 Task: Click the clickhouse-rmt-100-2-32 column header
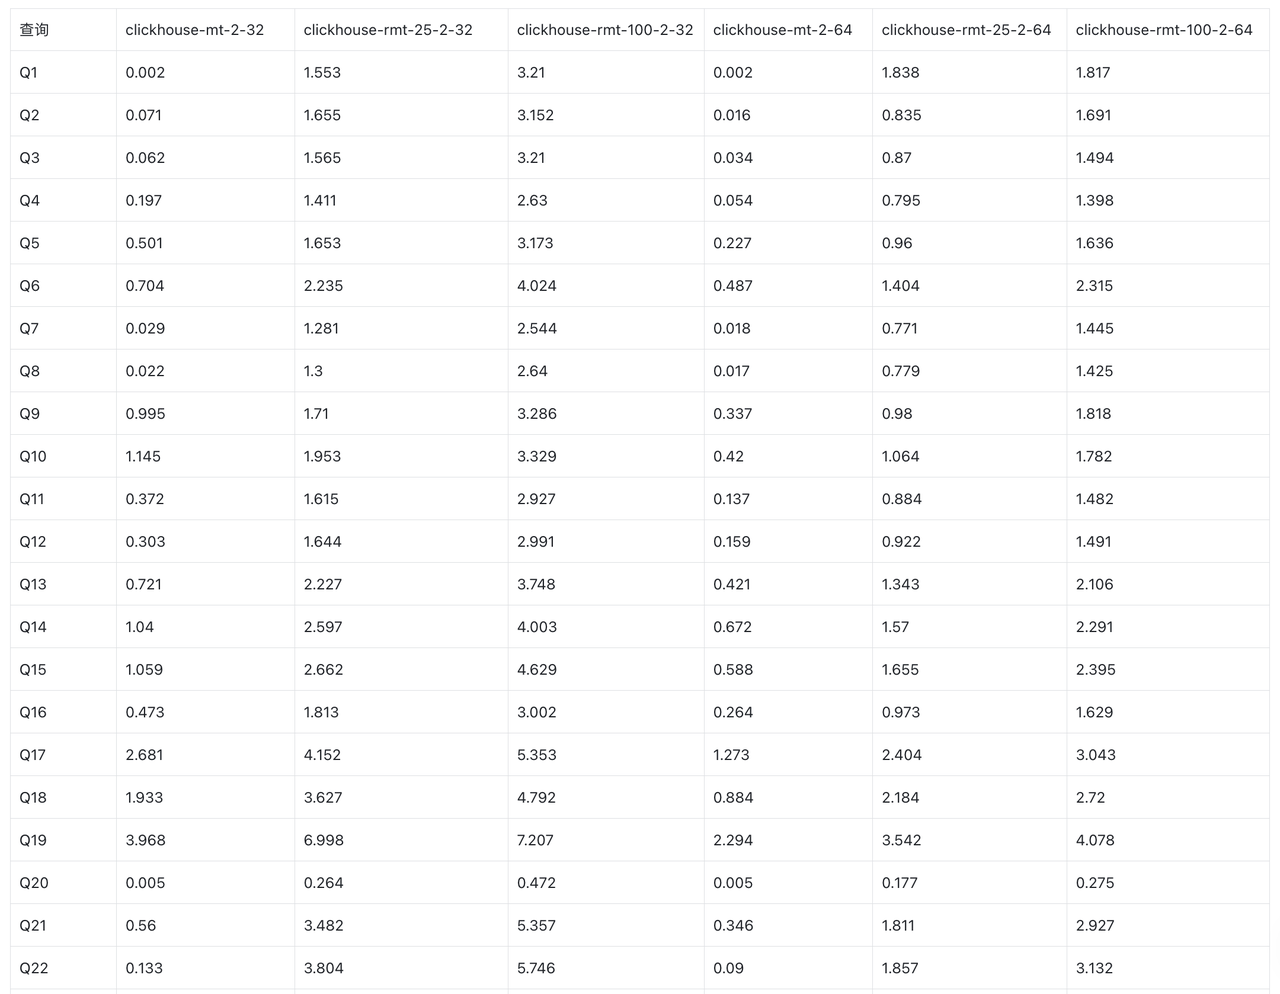pyautogui.click(x=605, y=30)
